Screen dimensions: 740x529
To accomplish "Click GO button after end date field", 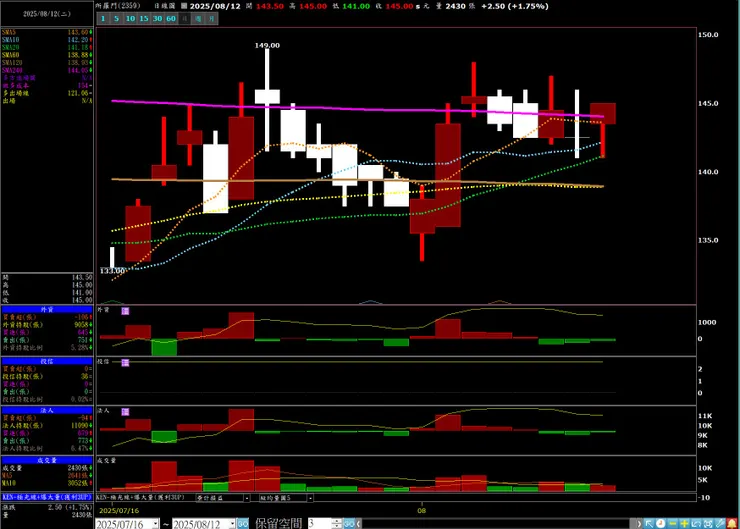I will (243, 524).
